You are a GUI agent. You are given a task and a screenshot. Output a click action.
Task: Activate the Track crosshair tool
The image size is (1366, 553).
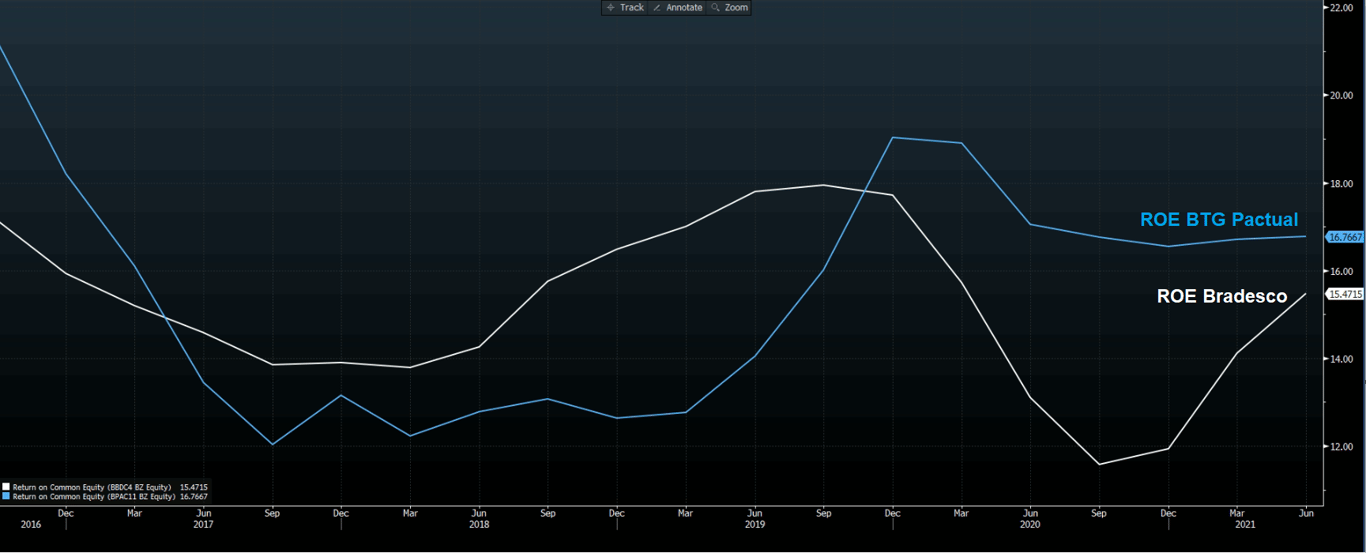point(625,7)
